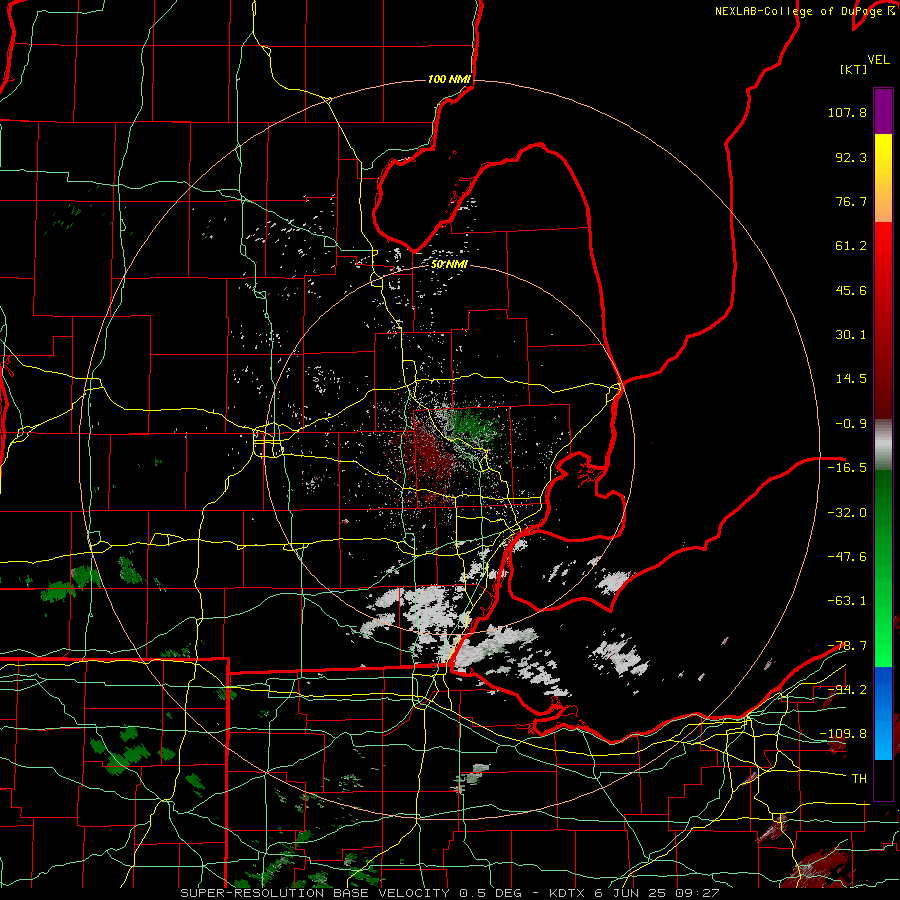
Task: Click the 14.5 velocity scale value
Action: tap(851, 379)
